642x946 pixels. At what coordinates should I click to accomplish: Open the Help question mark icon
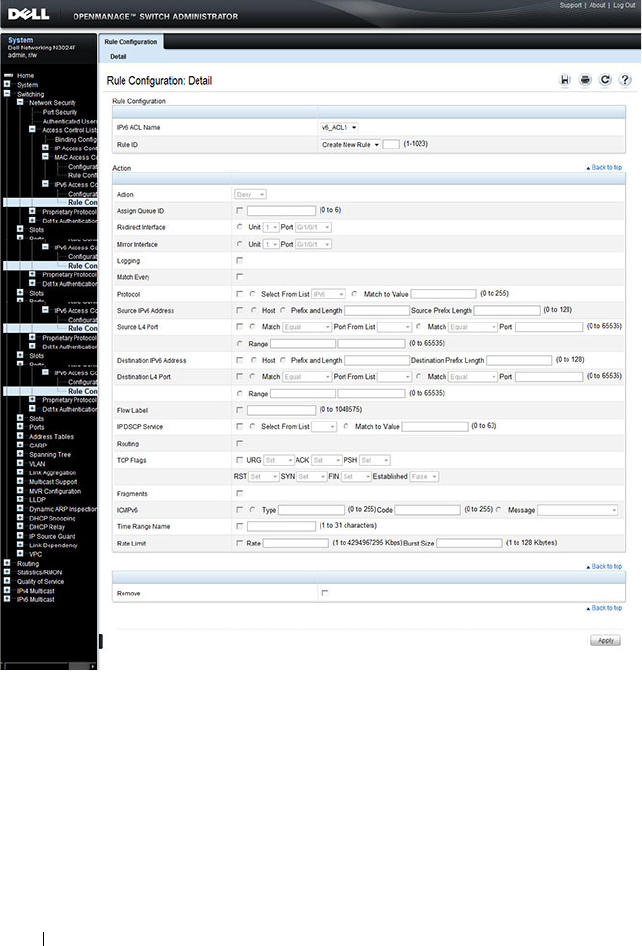[x=625, y=80]
